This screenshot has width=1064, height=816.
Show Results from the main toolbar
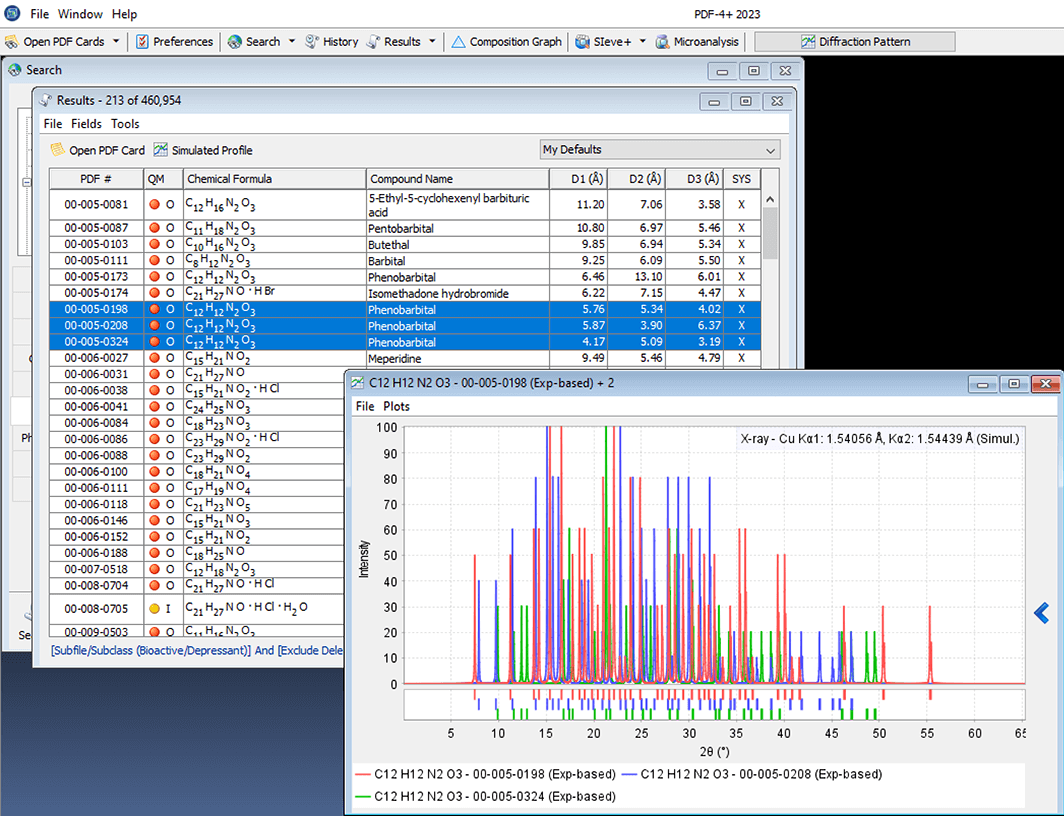click(394, 41)
